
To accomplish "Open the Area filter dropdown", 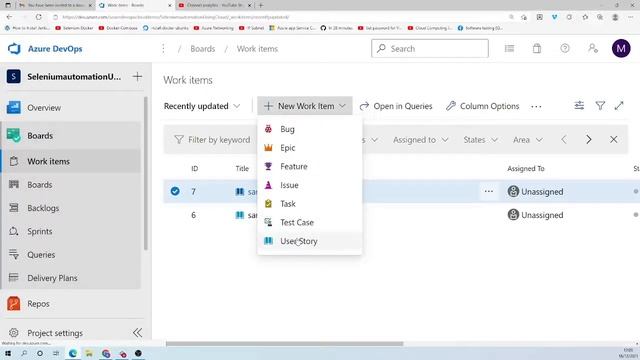I will coord(527,140).
